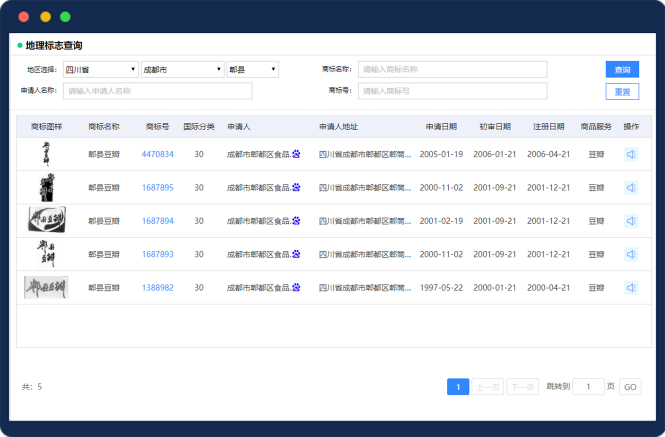Click application date 2005-01-19

pos(441,154)
